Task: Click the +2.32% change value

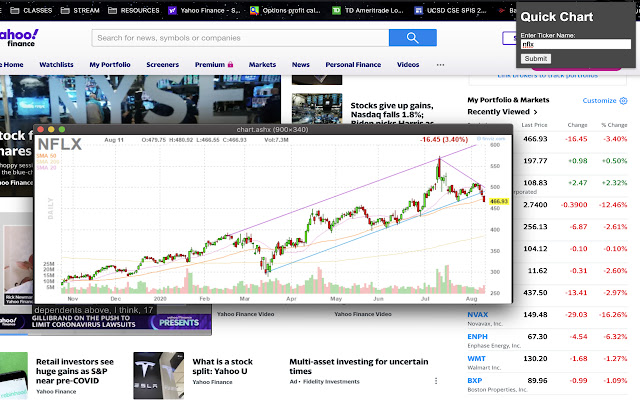Action: pos(614,183)
